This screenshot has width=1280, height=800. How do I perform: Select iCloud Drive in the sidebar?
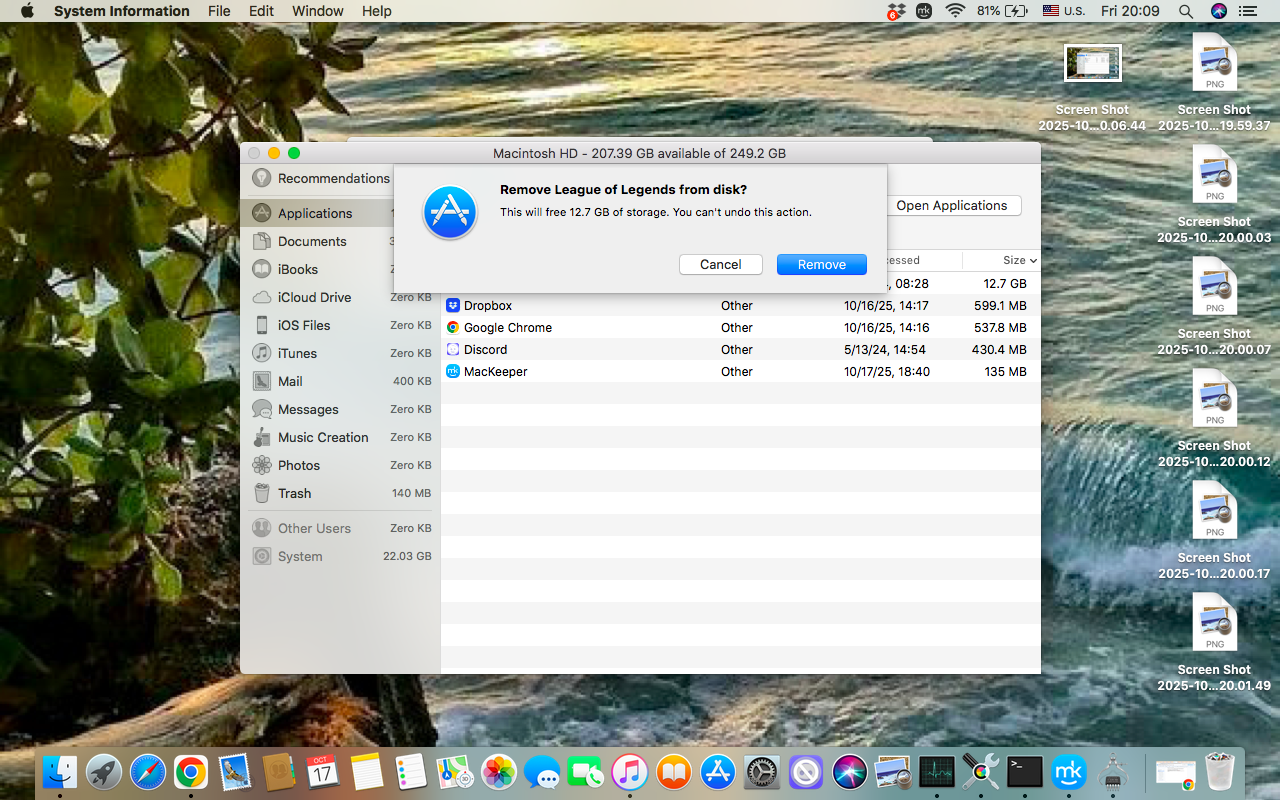[314, 298]
